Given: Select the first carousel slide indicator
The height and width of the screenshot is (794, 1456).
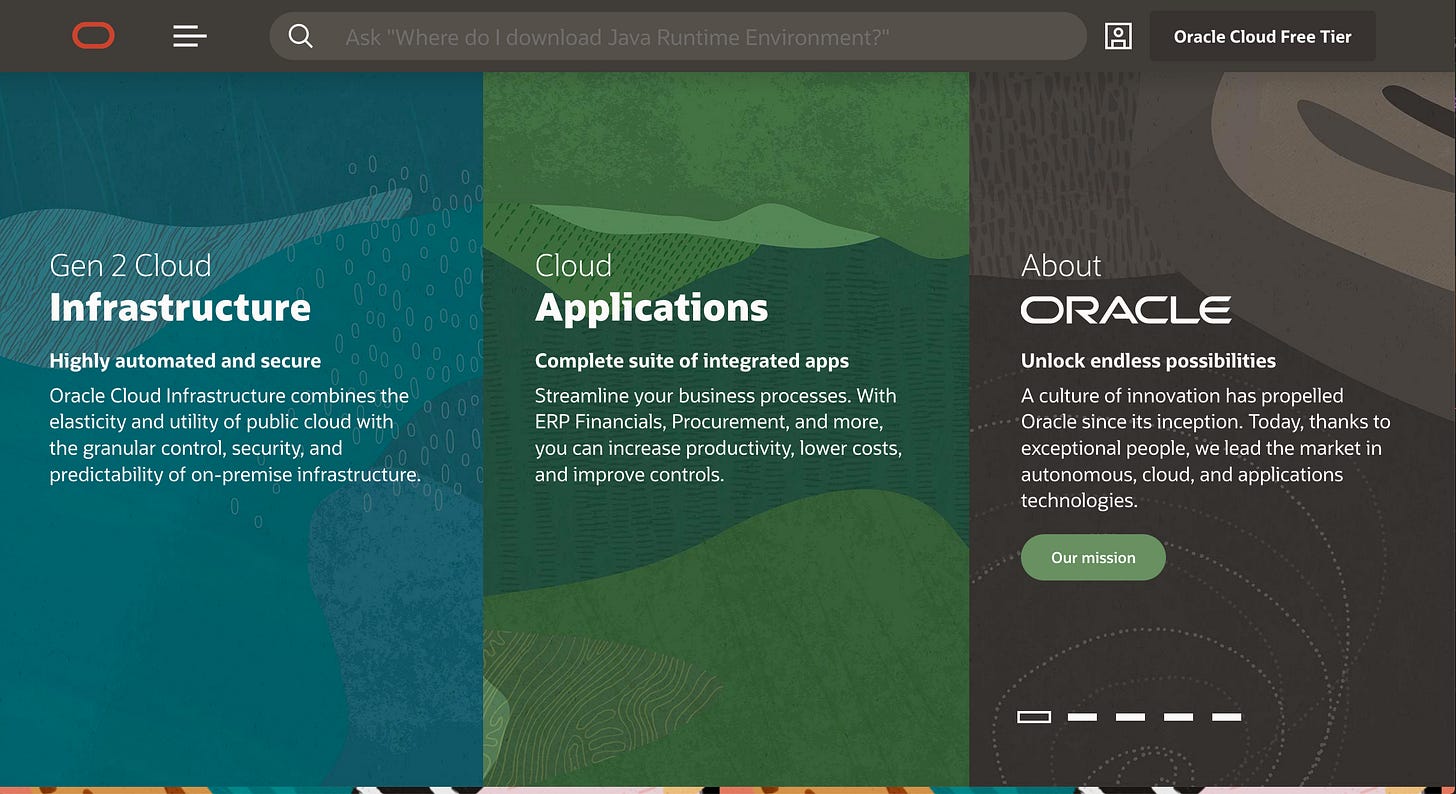Looking at the screenshot, I should 1034,716.
